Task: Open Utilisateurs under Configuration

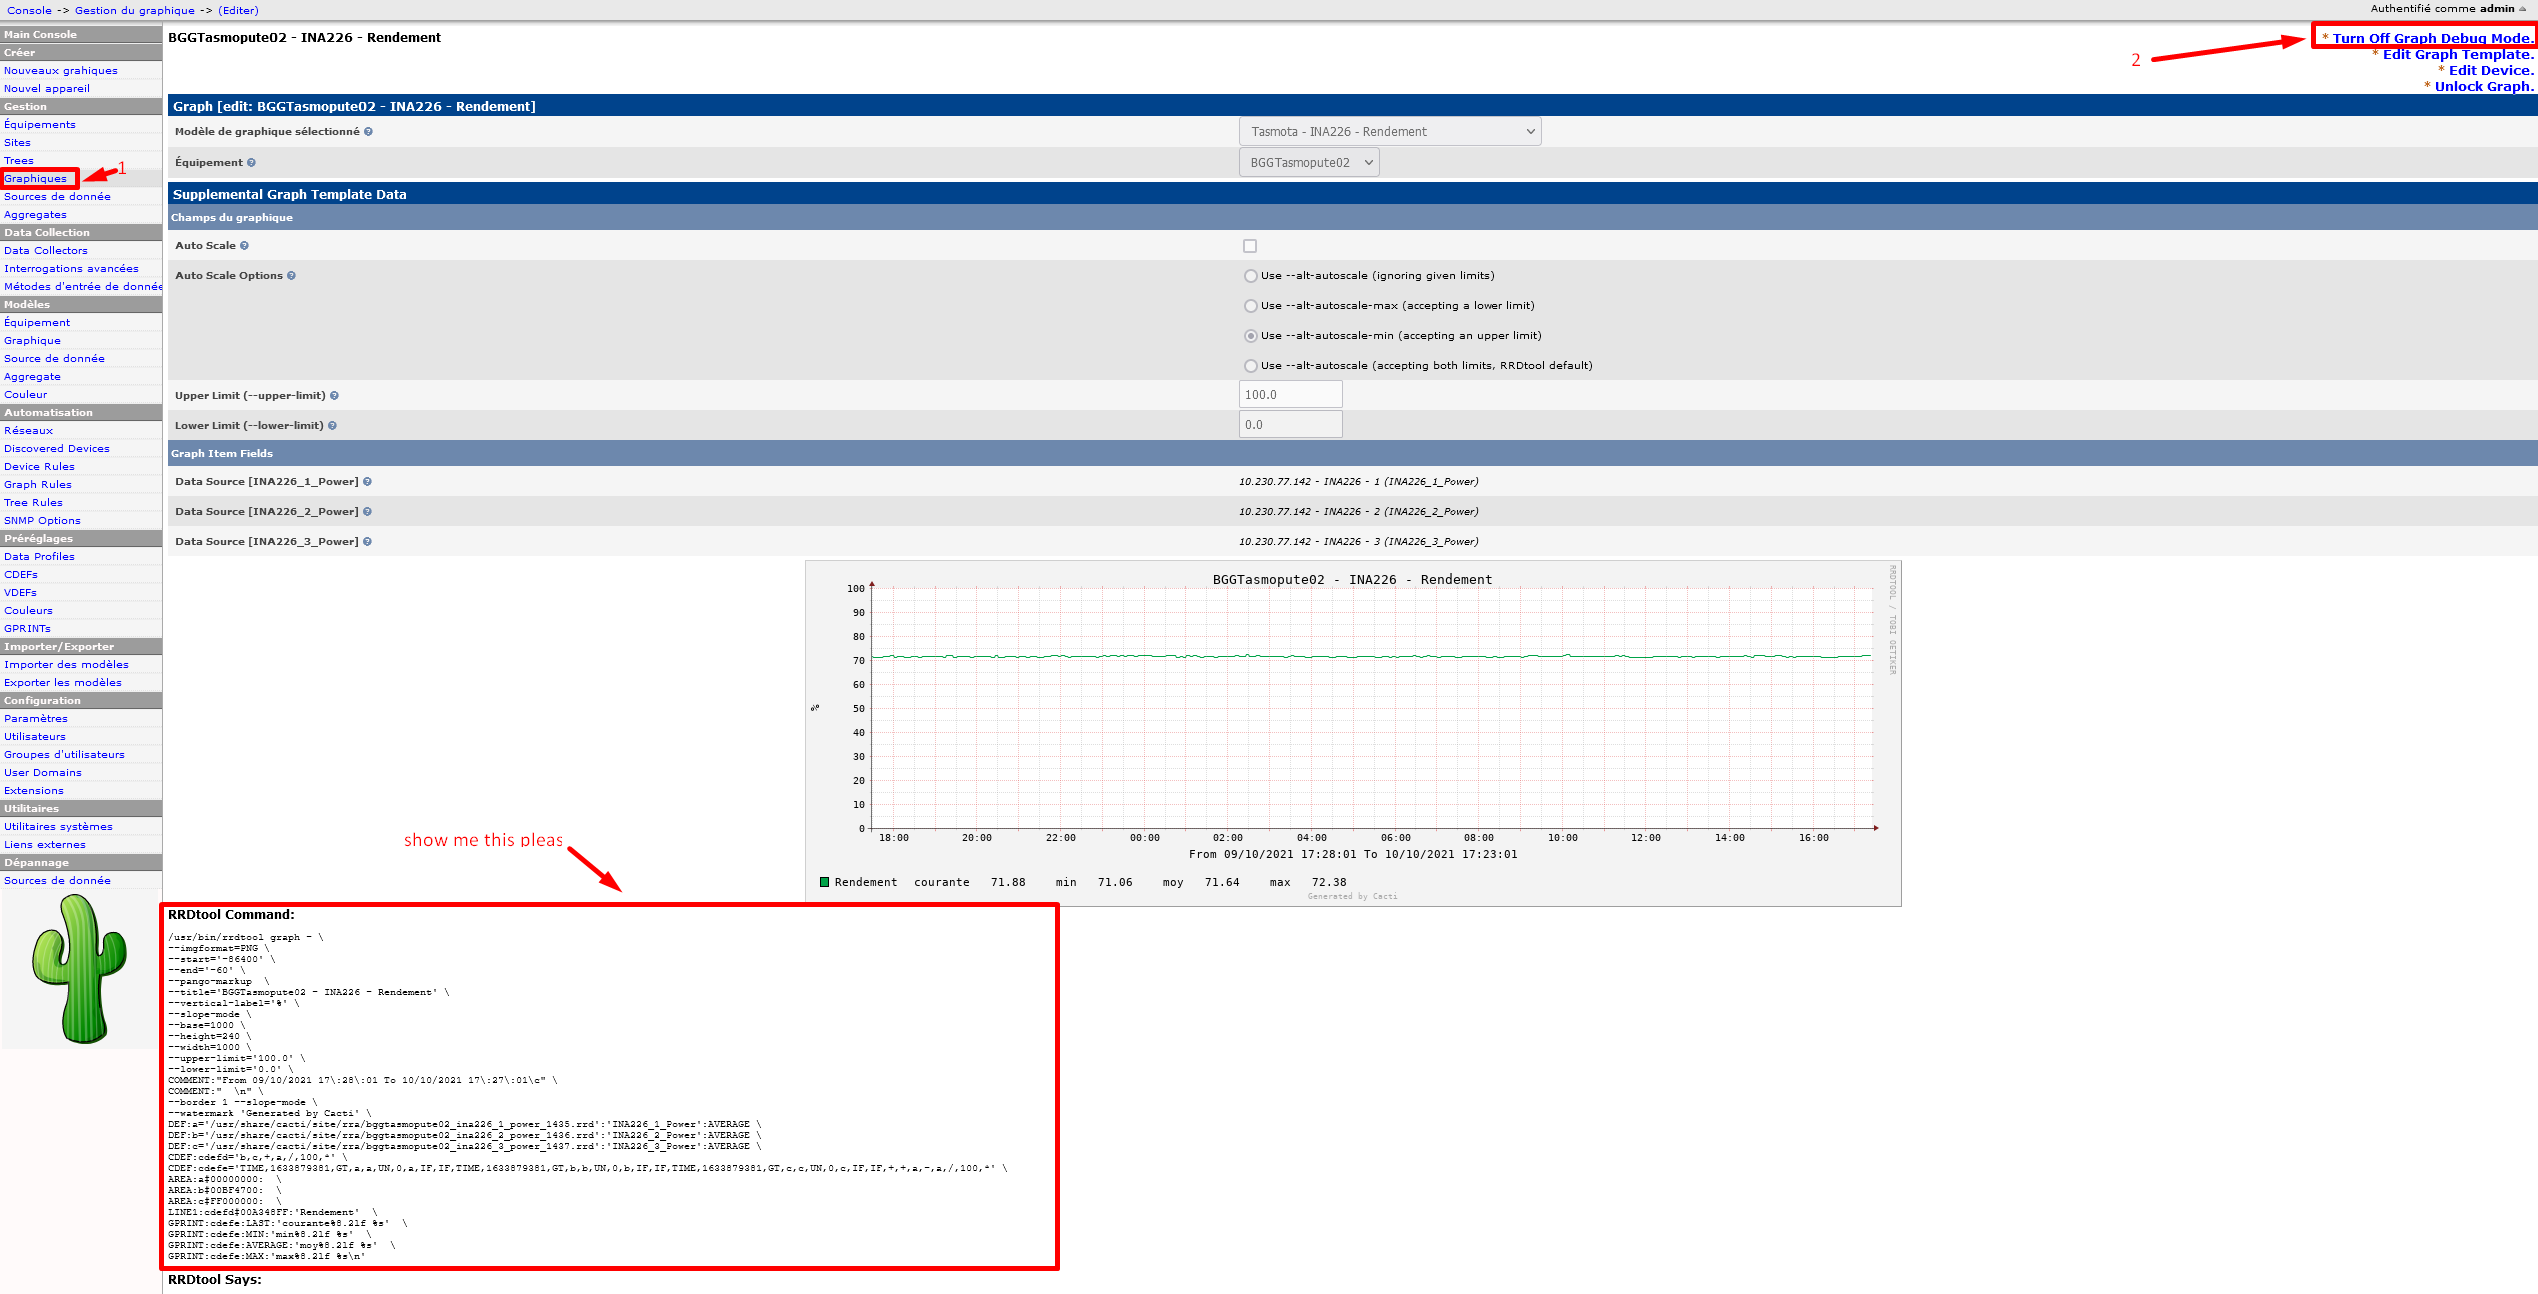Action: point(35,737)
